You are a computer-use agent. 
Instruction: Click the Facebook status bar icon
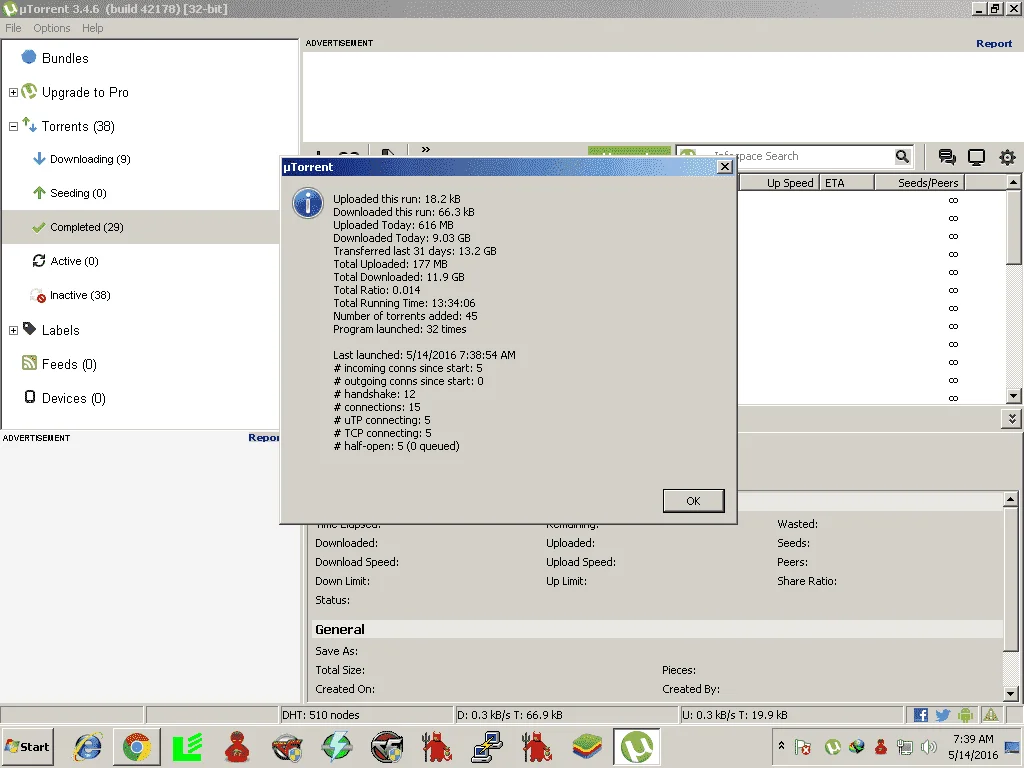pyautogui.click(x=921, y=715)
